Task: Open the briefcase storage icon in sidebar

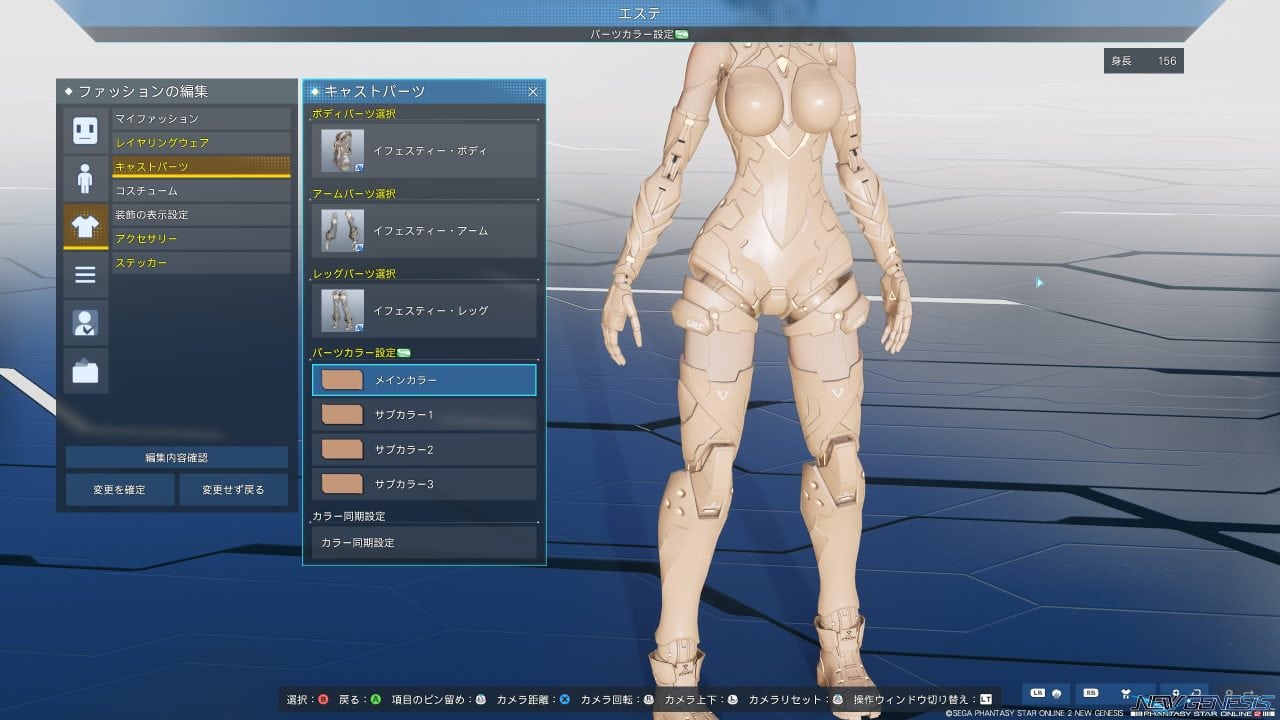Action: point(86,370)
